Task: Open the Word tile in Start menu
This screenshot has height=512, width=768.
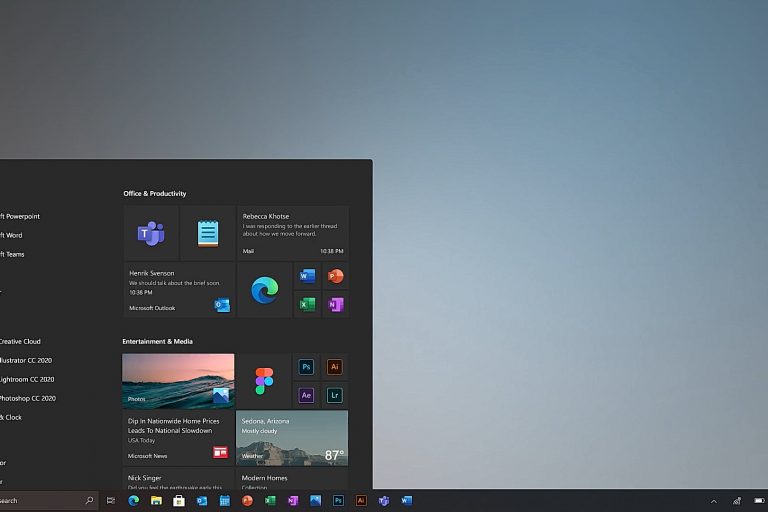Action: 307,276
